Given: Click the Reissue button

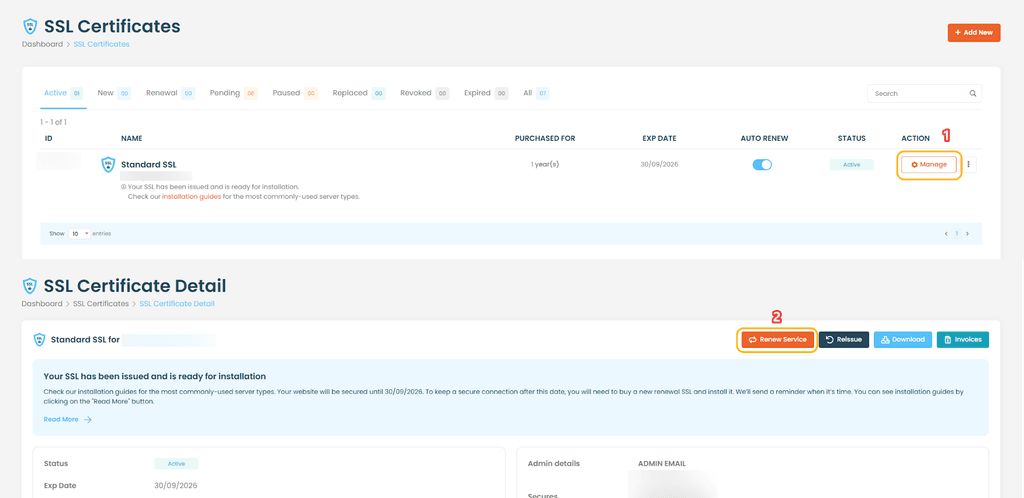Looking at the screenshot, I should pyautogui.click(x=844, y=339).
